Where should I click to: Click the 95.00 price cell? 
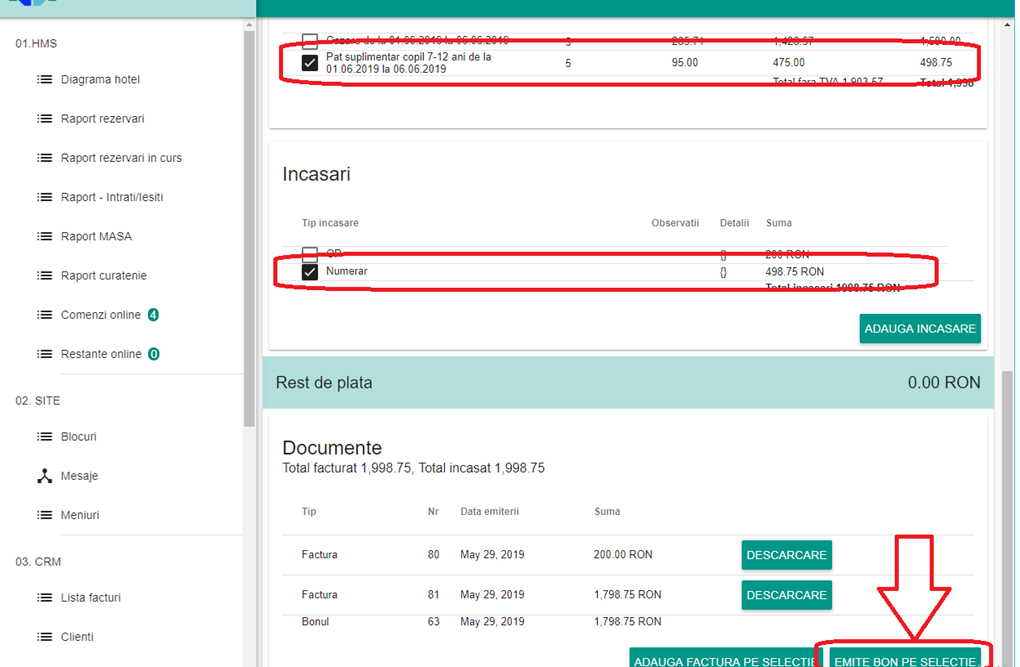coord(685,62)
